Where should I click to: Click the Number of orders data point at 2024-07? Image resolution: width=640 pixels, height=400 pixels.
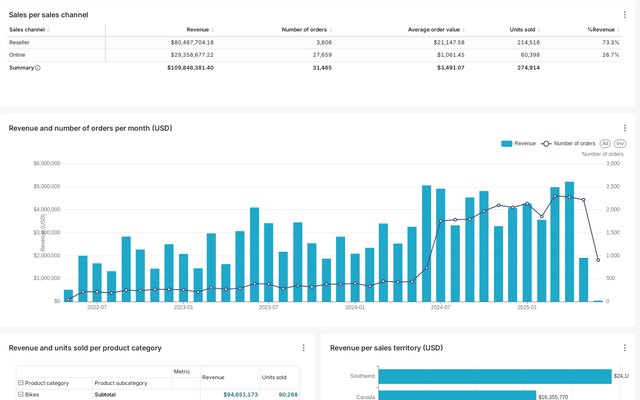(x=441, y=221)
